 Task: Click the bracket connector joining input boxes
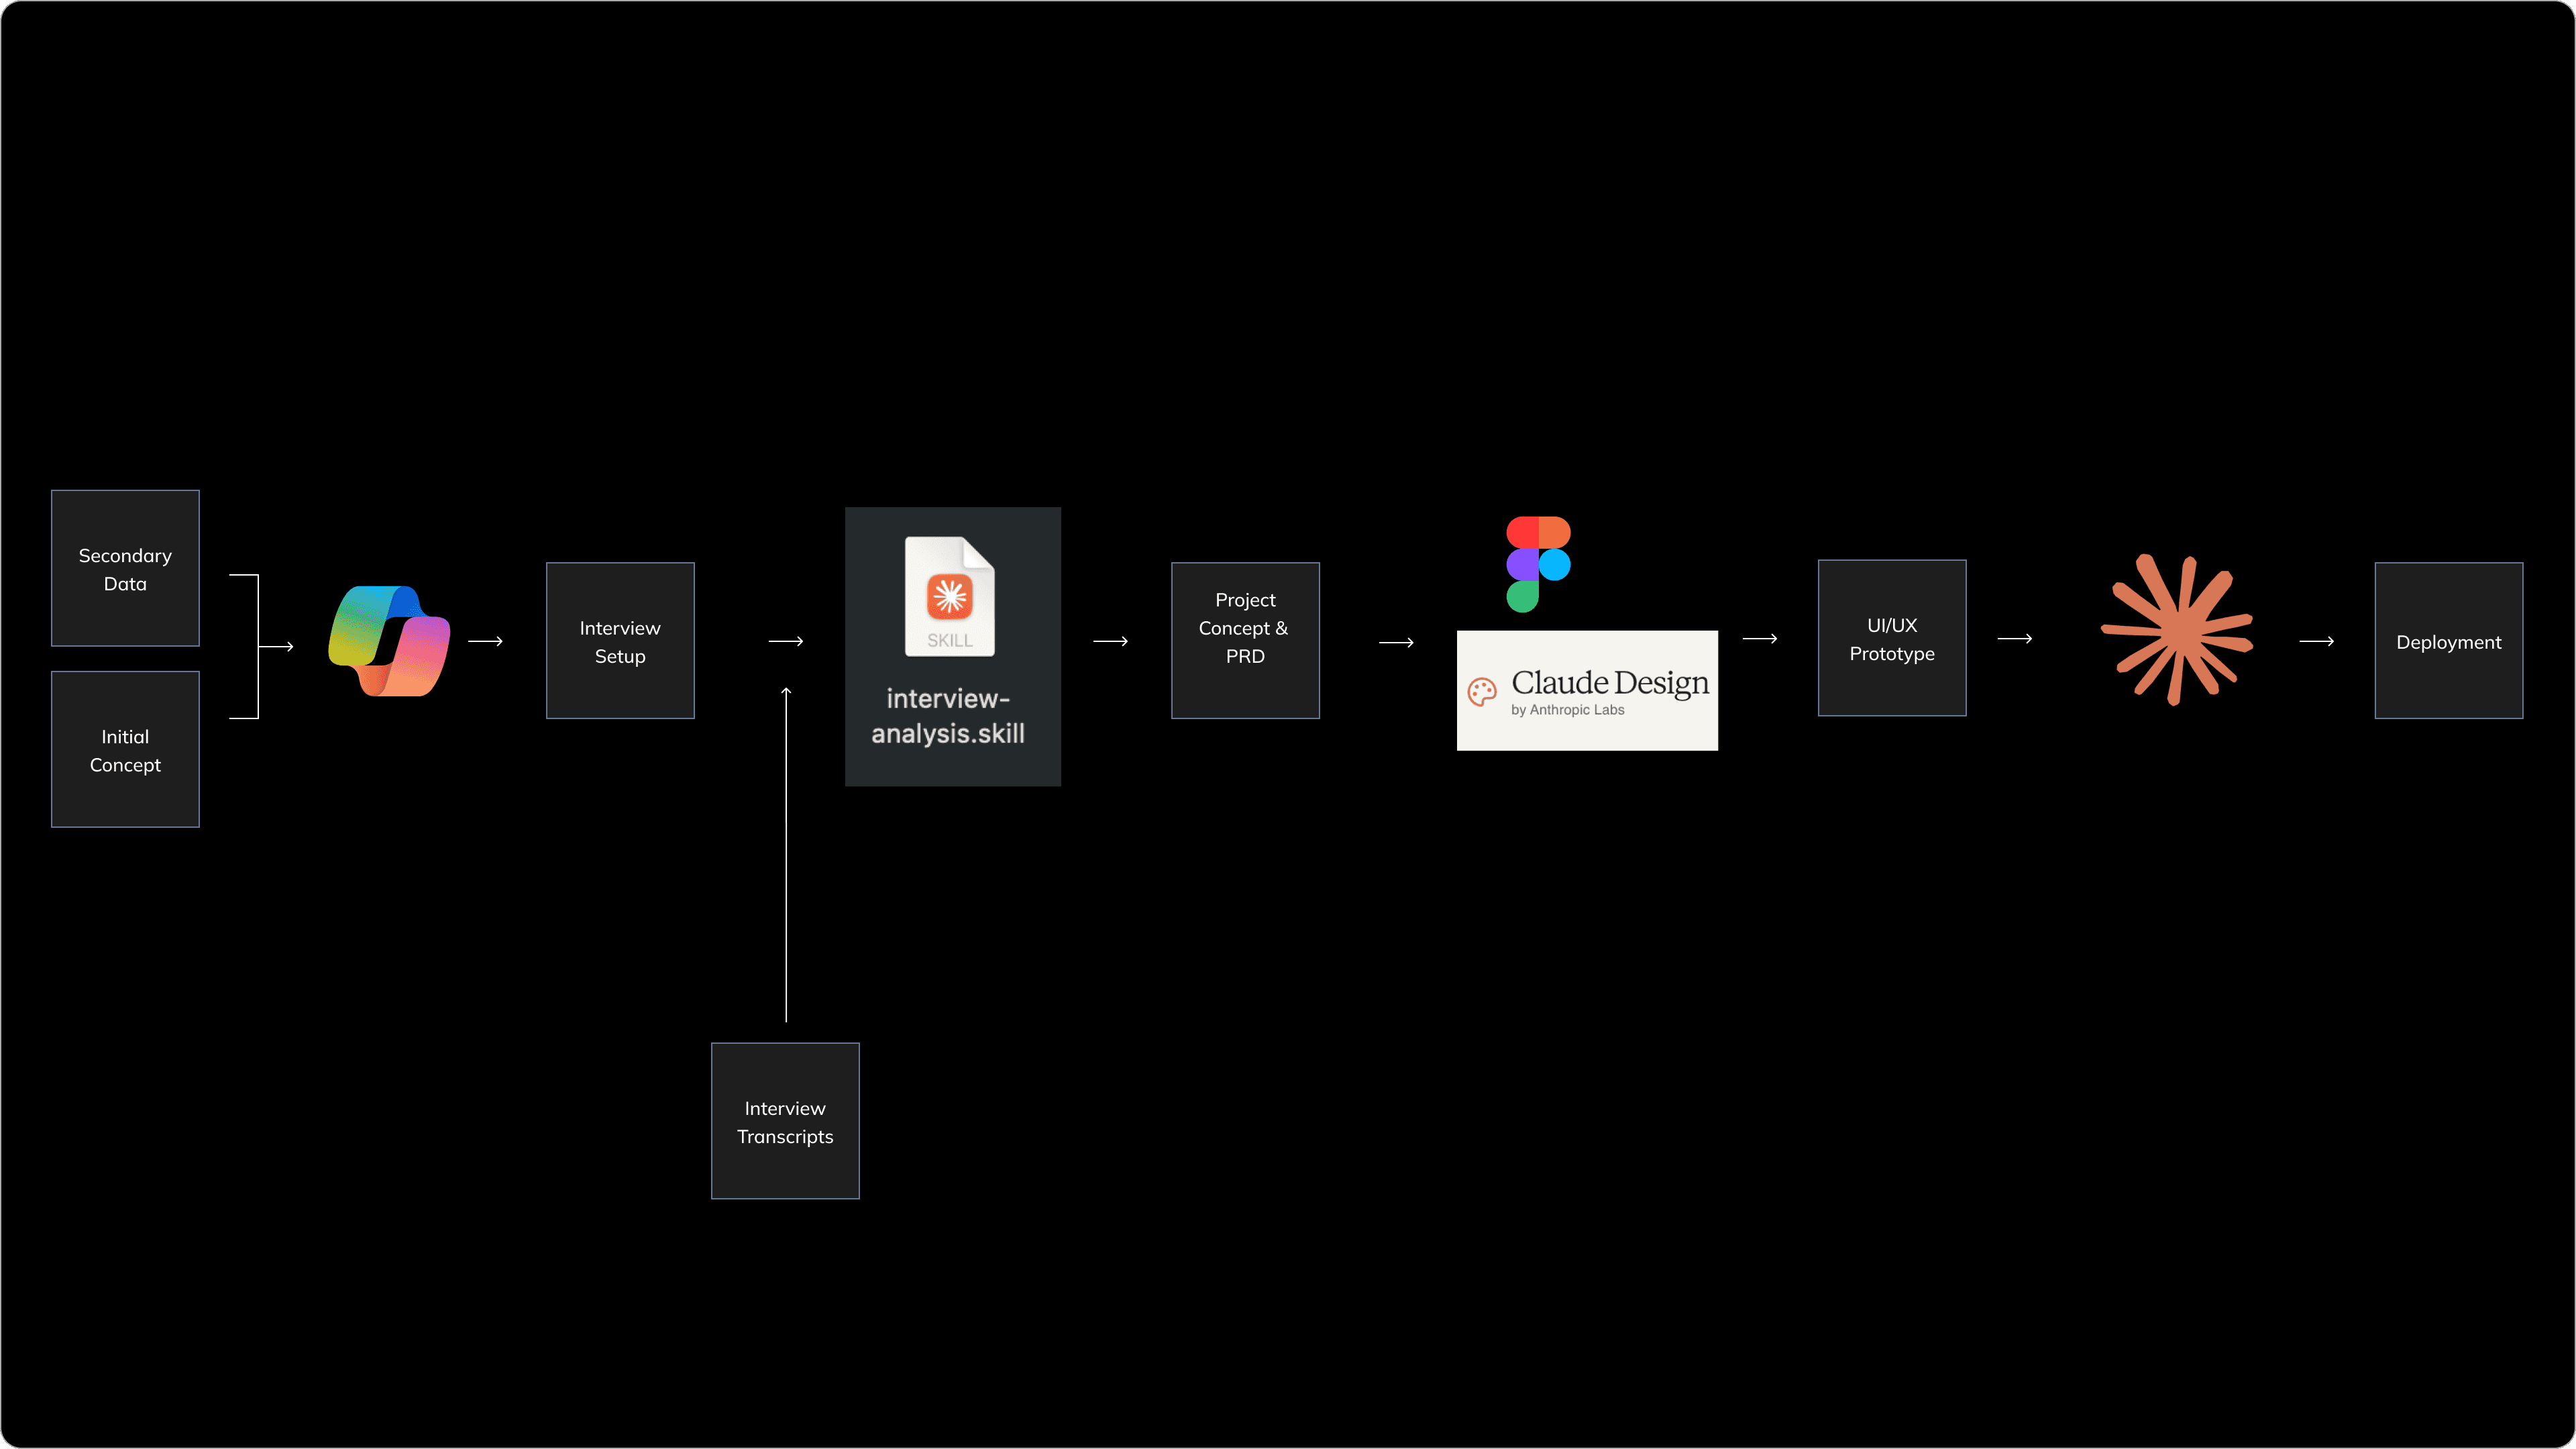coord(258,646)
